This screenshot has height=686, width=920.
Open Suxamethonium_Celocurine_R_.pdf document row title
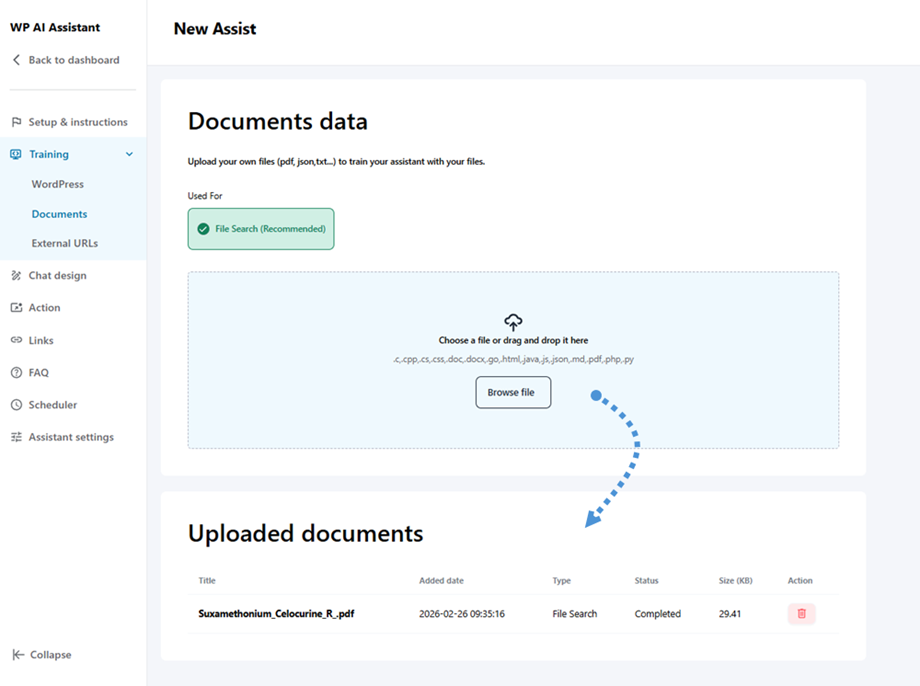(x=276, y=614)
